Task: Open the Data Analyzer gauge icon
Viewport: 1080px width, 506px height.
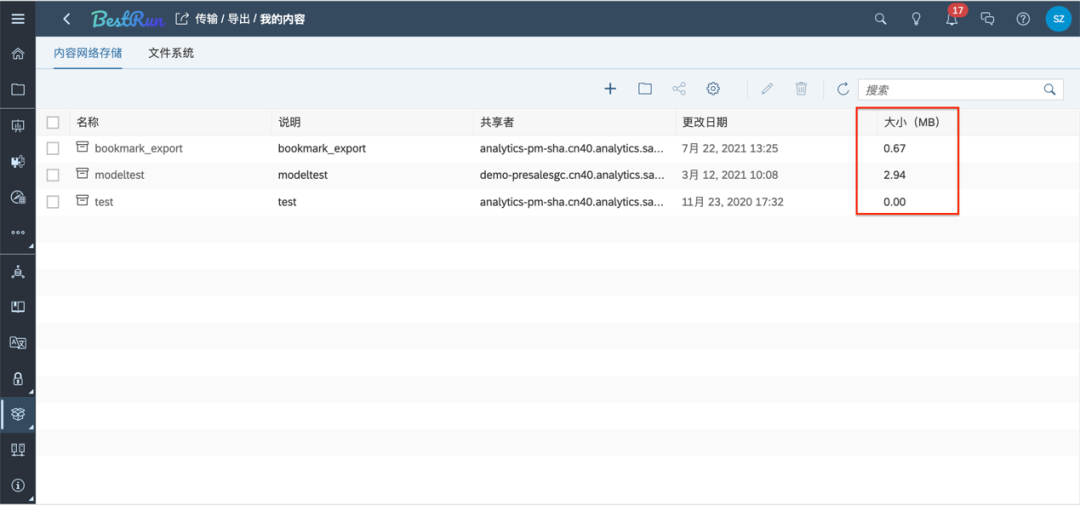Action: (x=18, y=198)
